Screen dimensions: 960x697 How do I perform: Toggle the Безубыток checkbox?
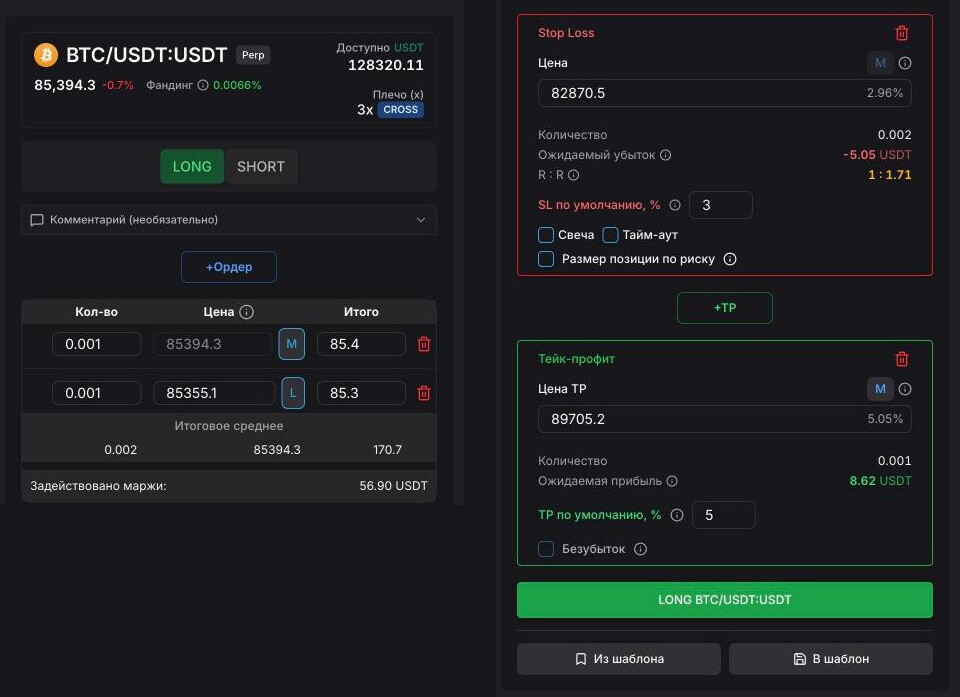pyautogui.click(x=546, y=549)
